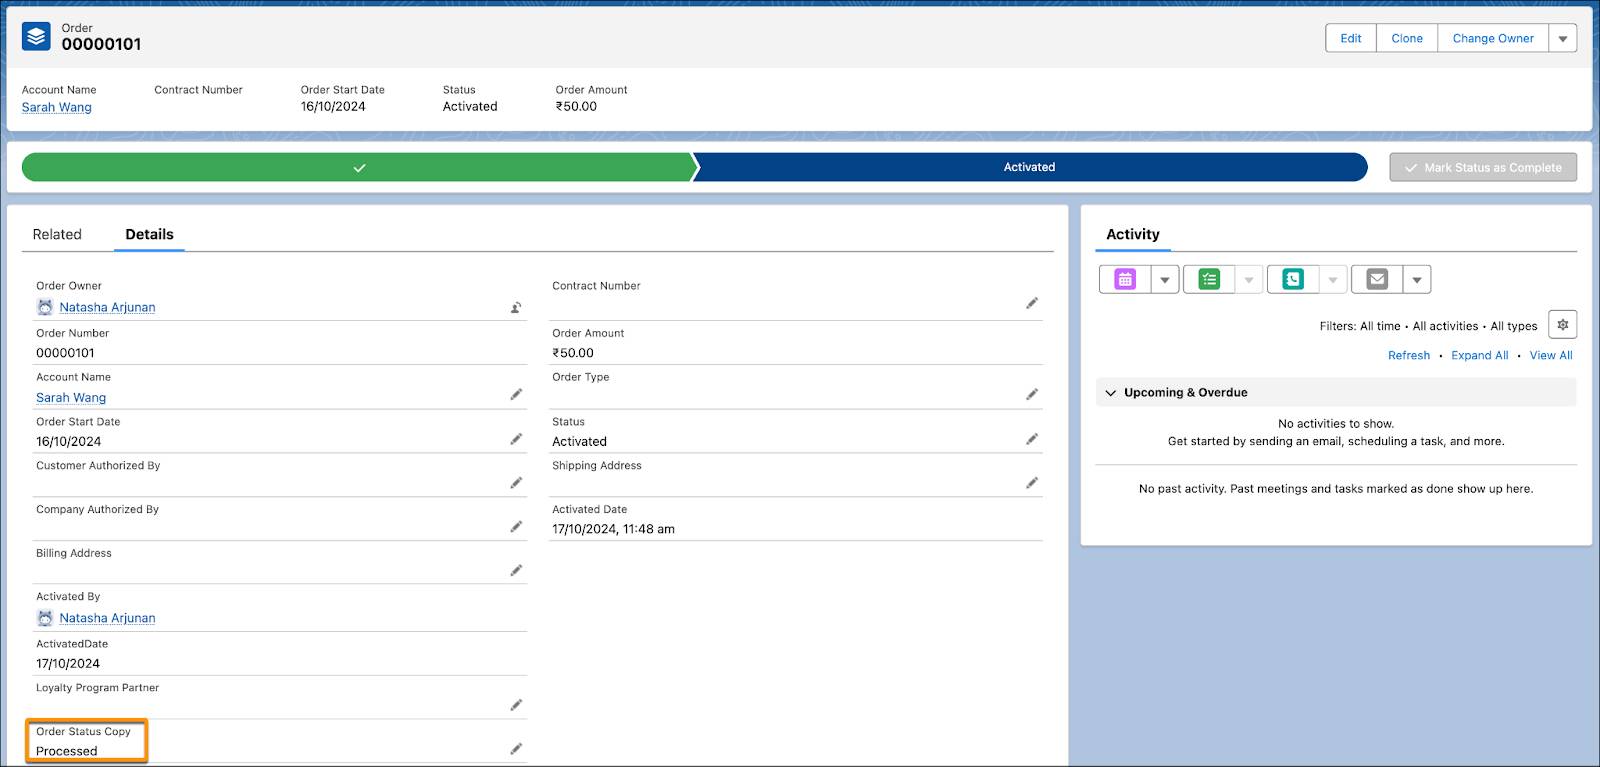Screen dimensions: 1600x767
Task: Open Natasha Arjunan link under Order Owner
Action: pyautogui.click(x=107, y=307)
